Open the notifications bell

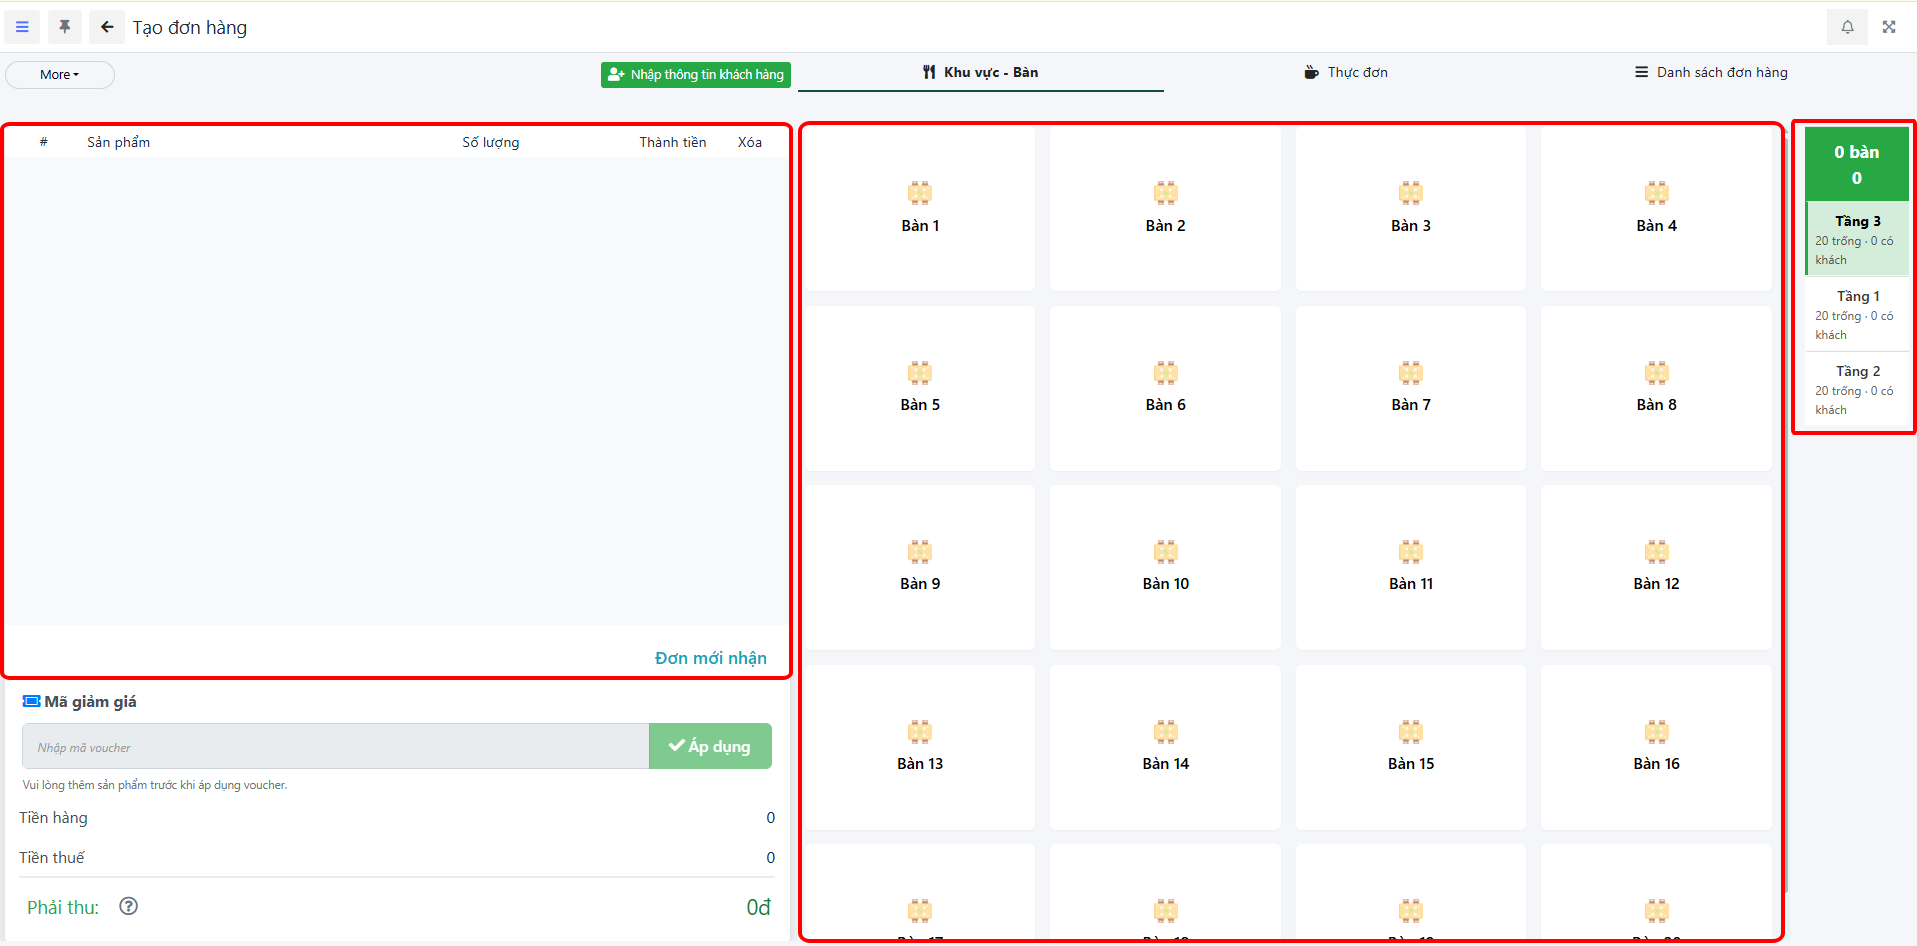tap(1847, 27)
